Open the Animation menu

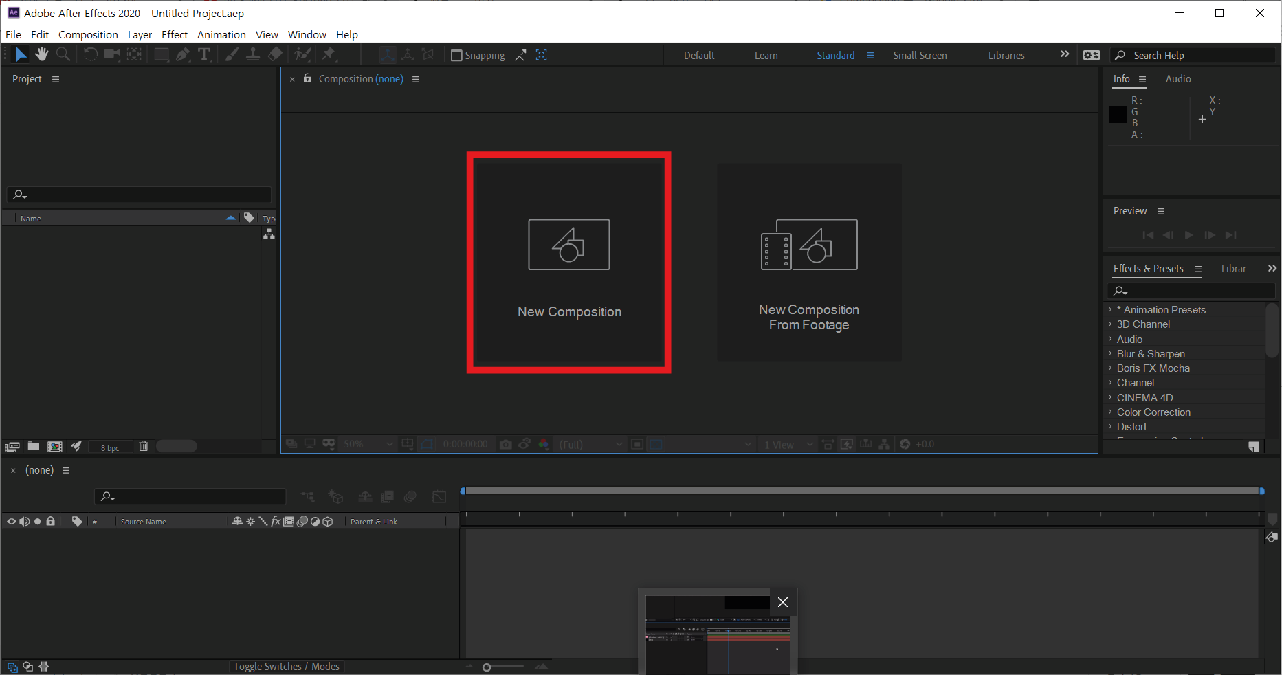tap(221, 35)
